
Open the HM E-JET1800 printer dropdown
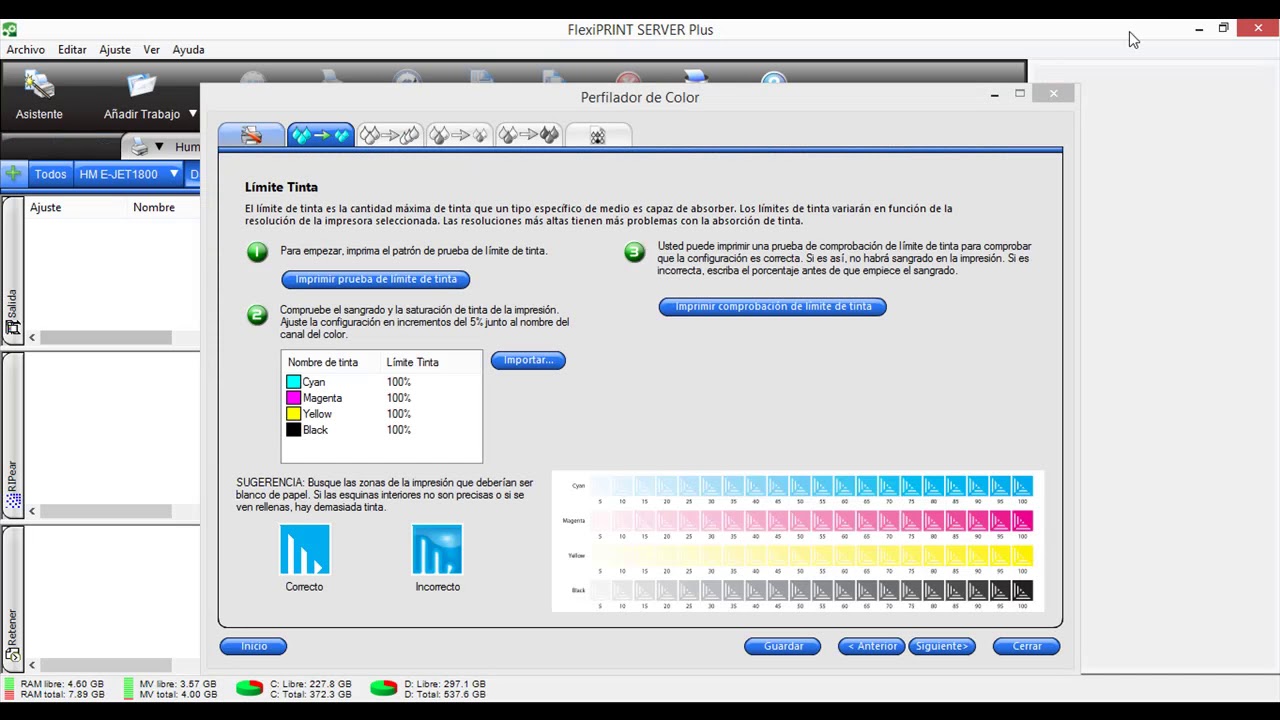[128, 175]
